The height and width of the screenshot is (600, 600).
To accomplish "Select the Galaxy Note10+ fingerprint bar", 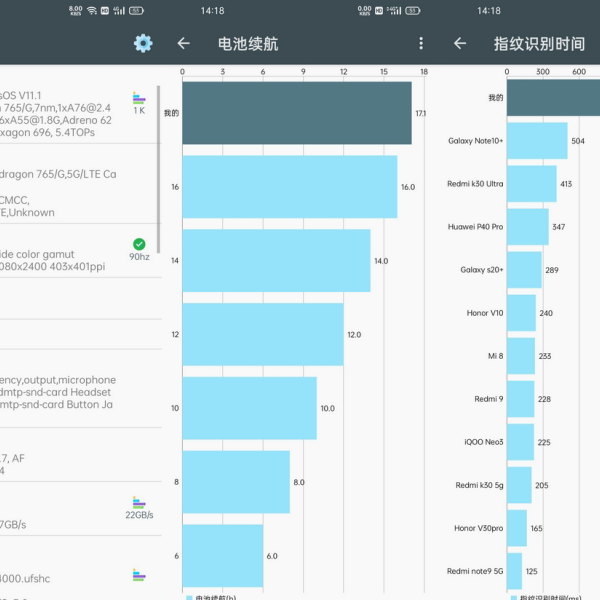I will click(537, 141).
